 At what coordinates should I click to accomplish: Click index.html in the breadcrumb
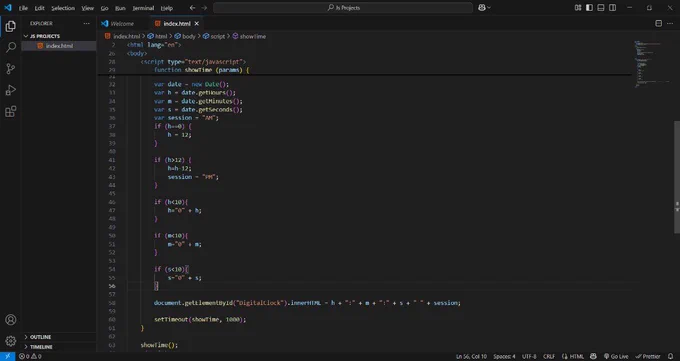pyautogui.click(x=126, y=36)
